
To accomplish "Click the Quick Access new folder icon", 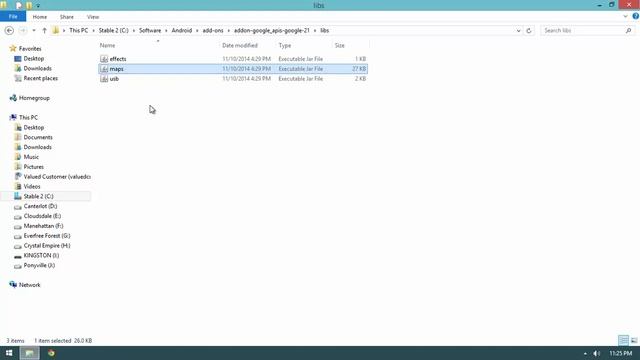I will coord(29,6).
